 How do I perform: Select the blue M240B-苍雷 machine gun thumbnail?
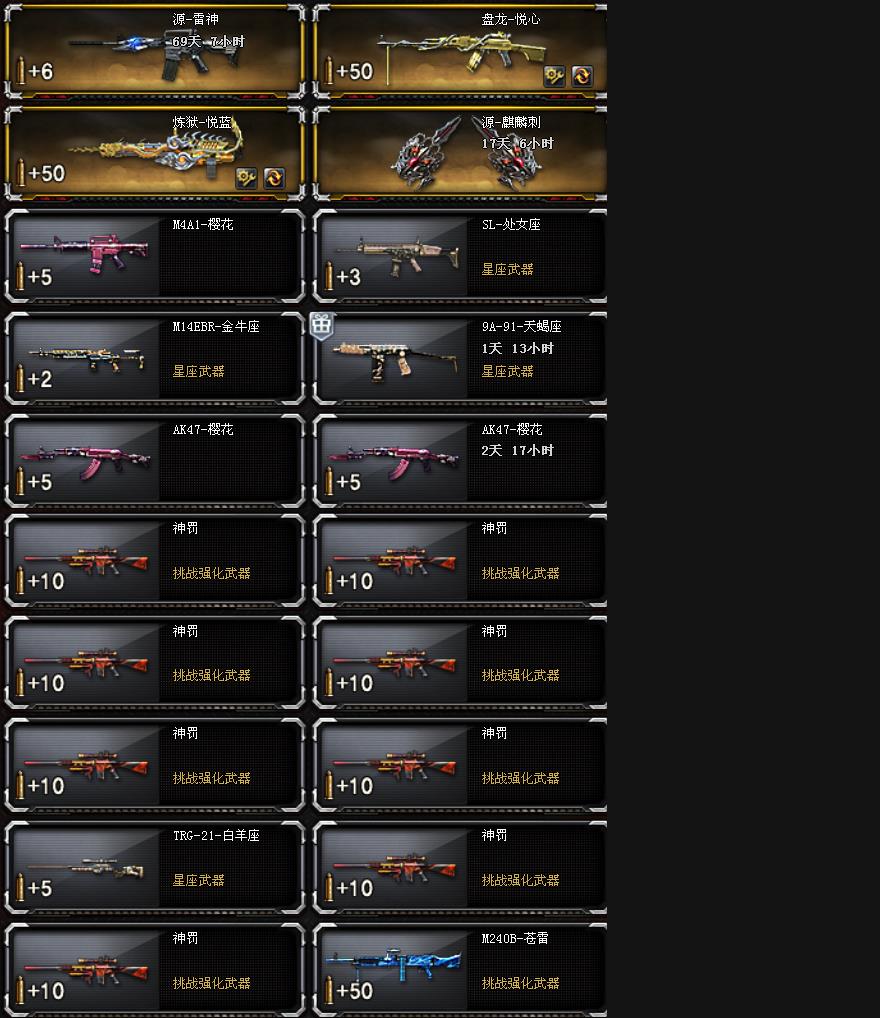coord(394,969)
